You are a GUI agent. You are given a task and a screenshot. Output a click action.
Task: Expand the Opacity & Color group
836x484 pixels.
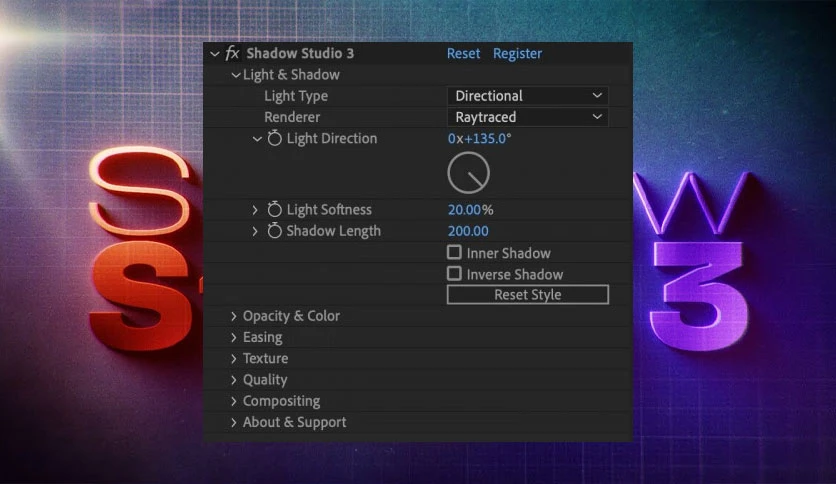click(234, 316)
